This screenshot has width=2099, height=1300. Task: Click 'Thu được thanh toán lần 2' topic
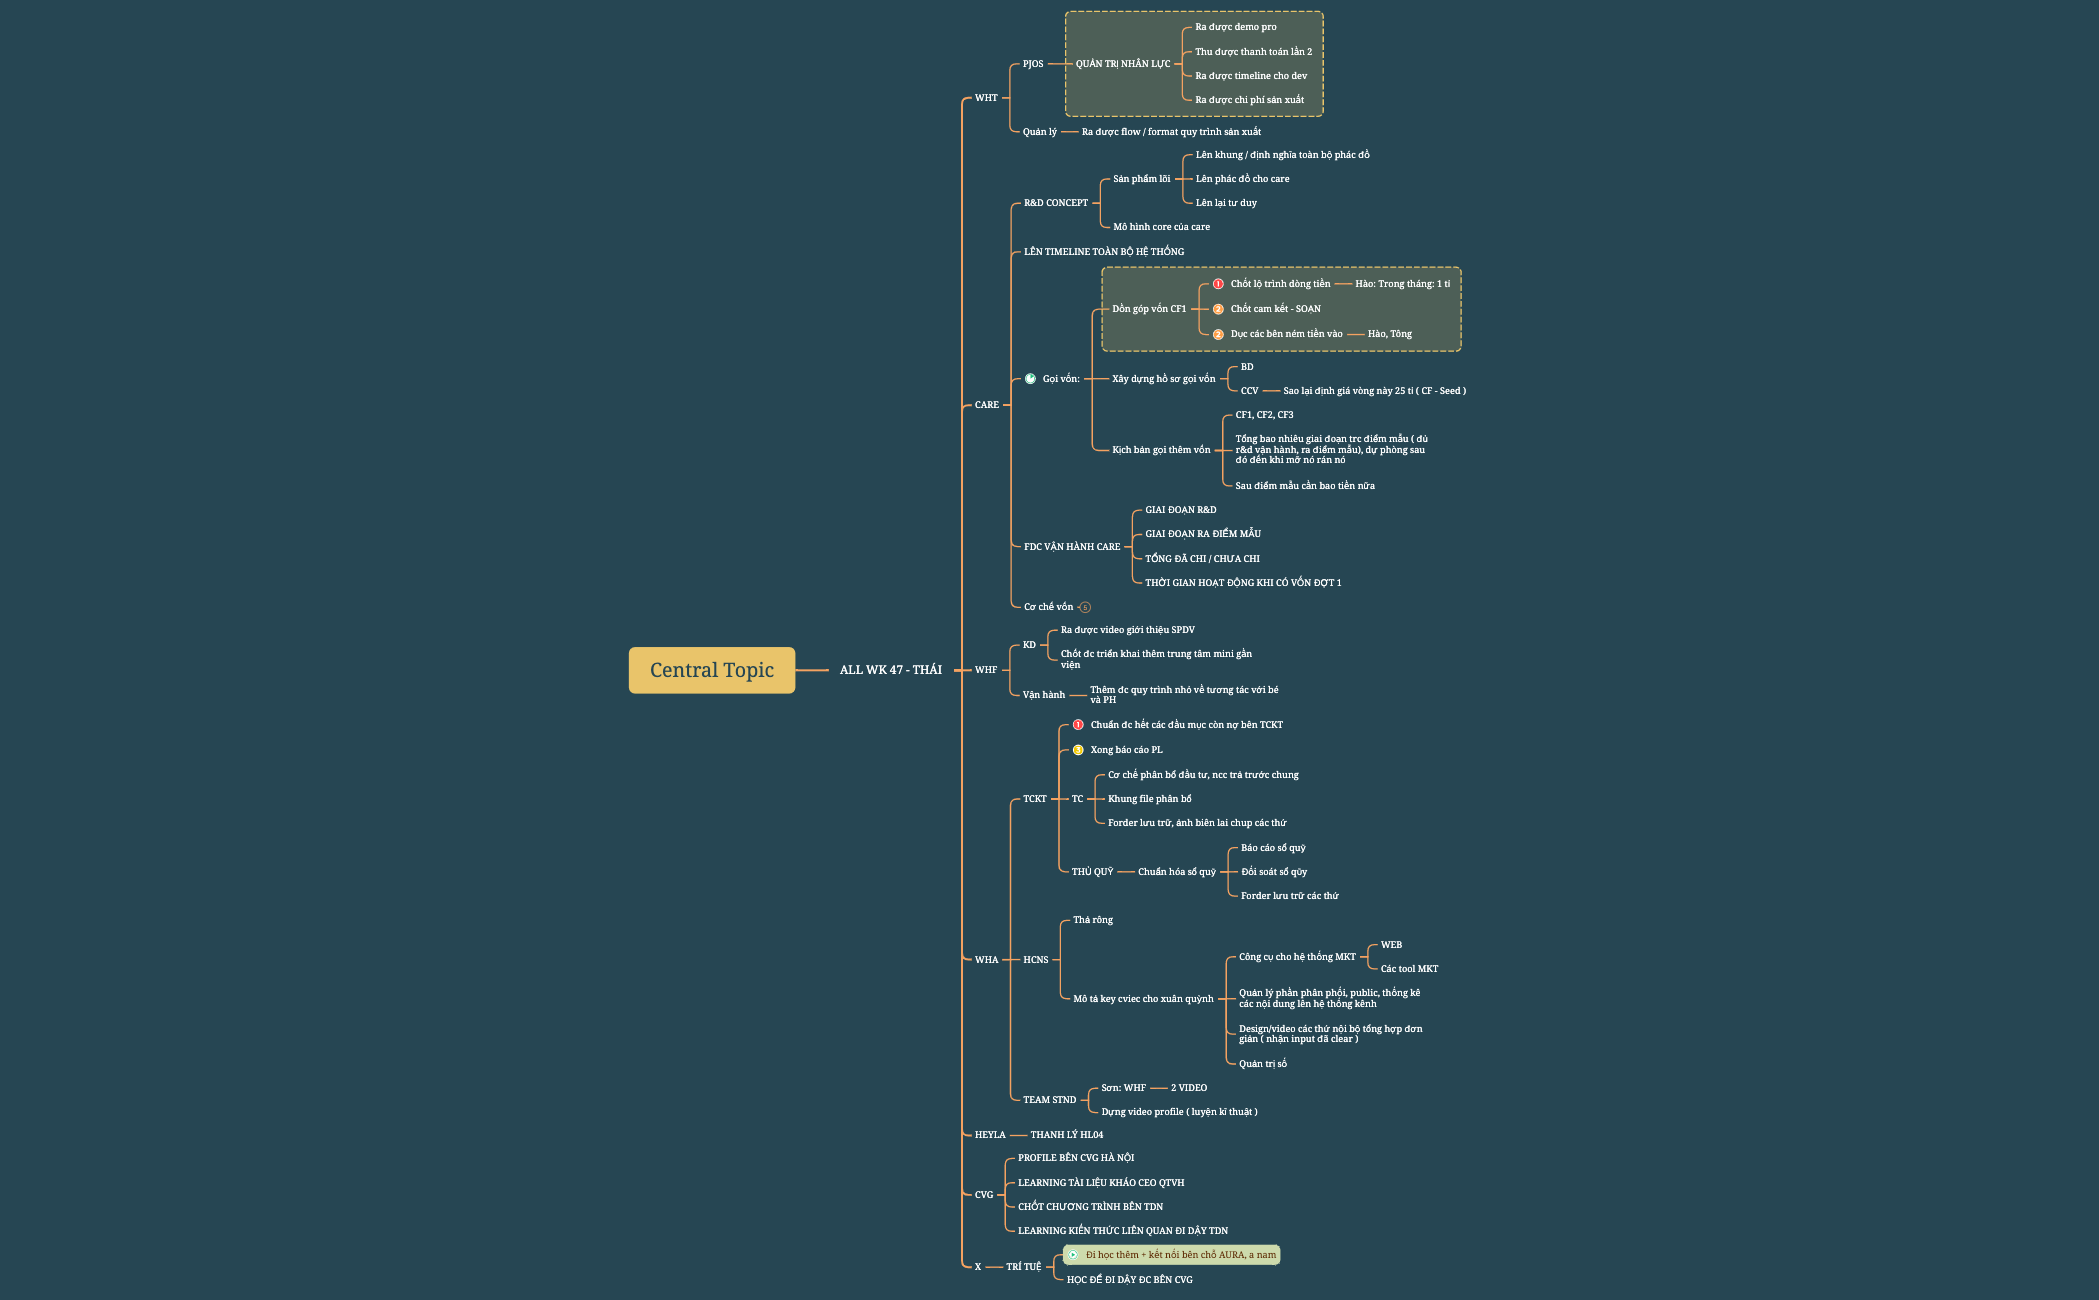pos(1254,52)
